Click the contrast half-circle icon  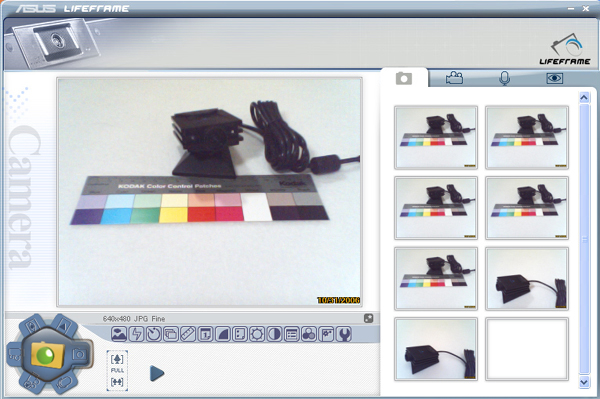tap(274, 334)
